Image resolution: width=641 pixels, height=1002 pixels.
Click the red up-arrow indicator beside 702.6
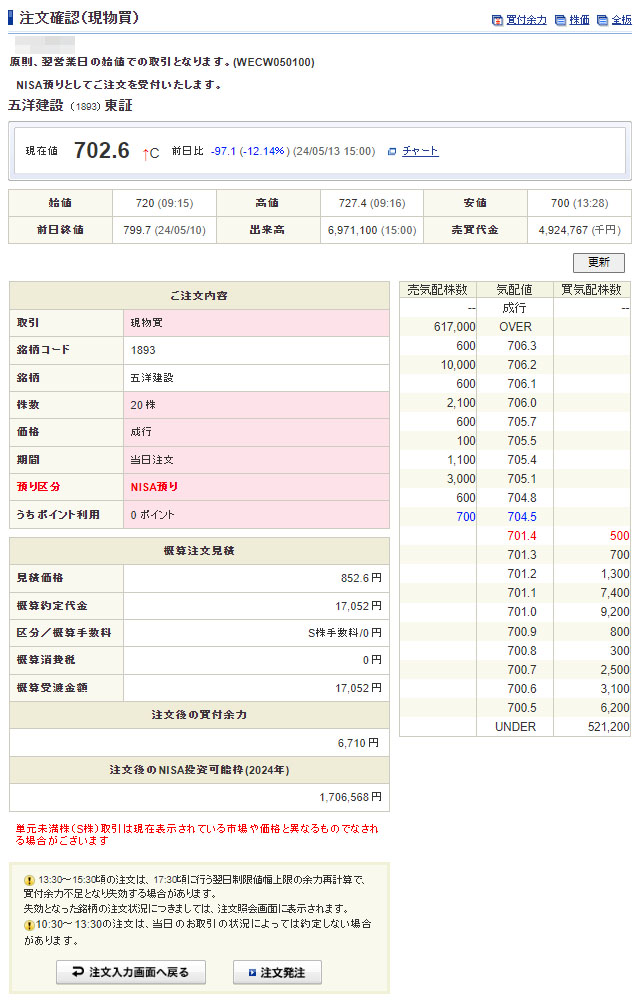tap(145, 152)
